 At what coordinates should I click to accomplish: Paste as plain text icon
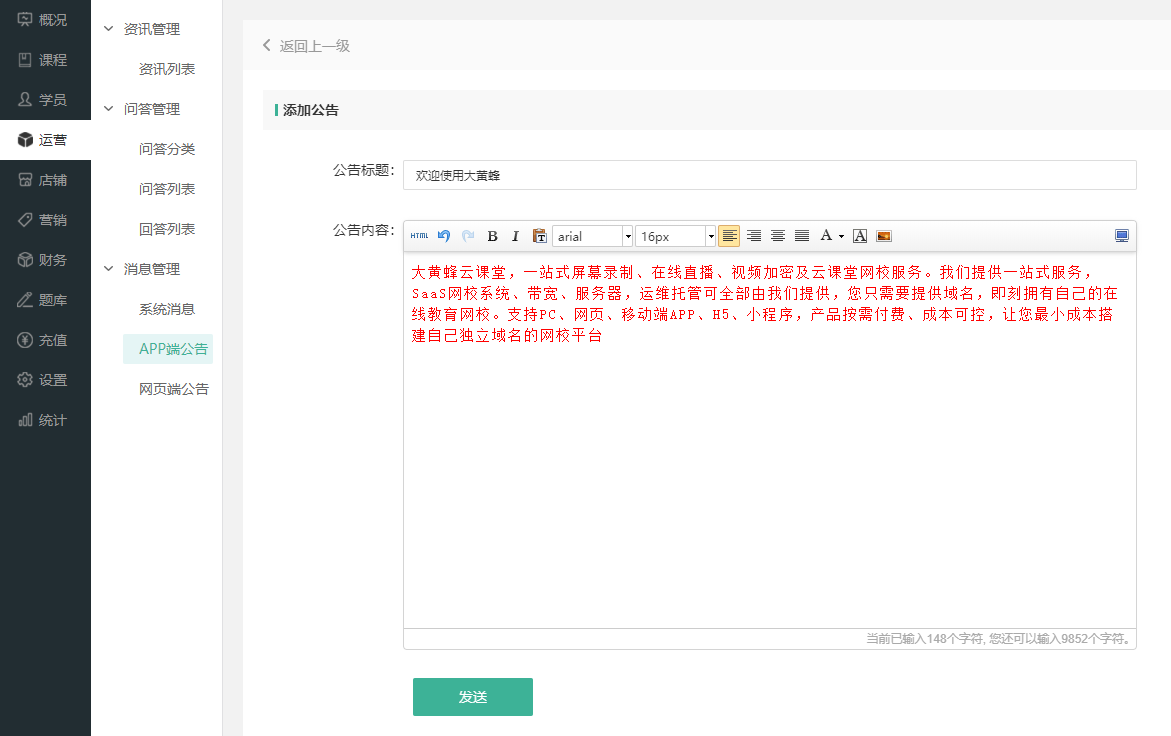tap(539, 236)
